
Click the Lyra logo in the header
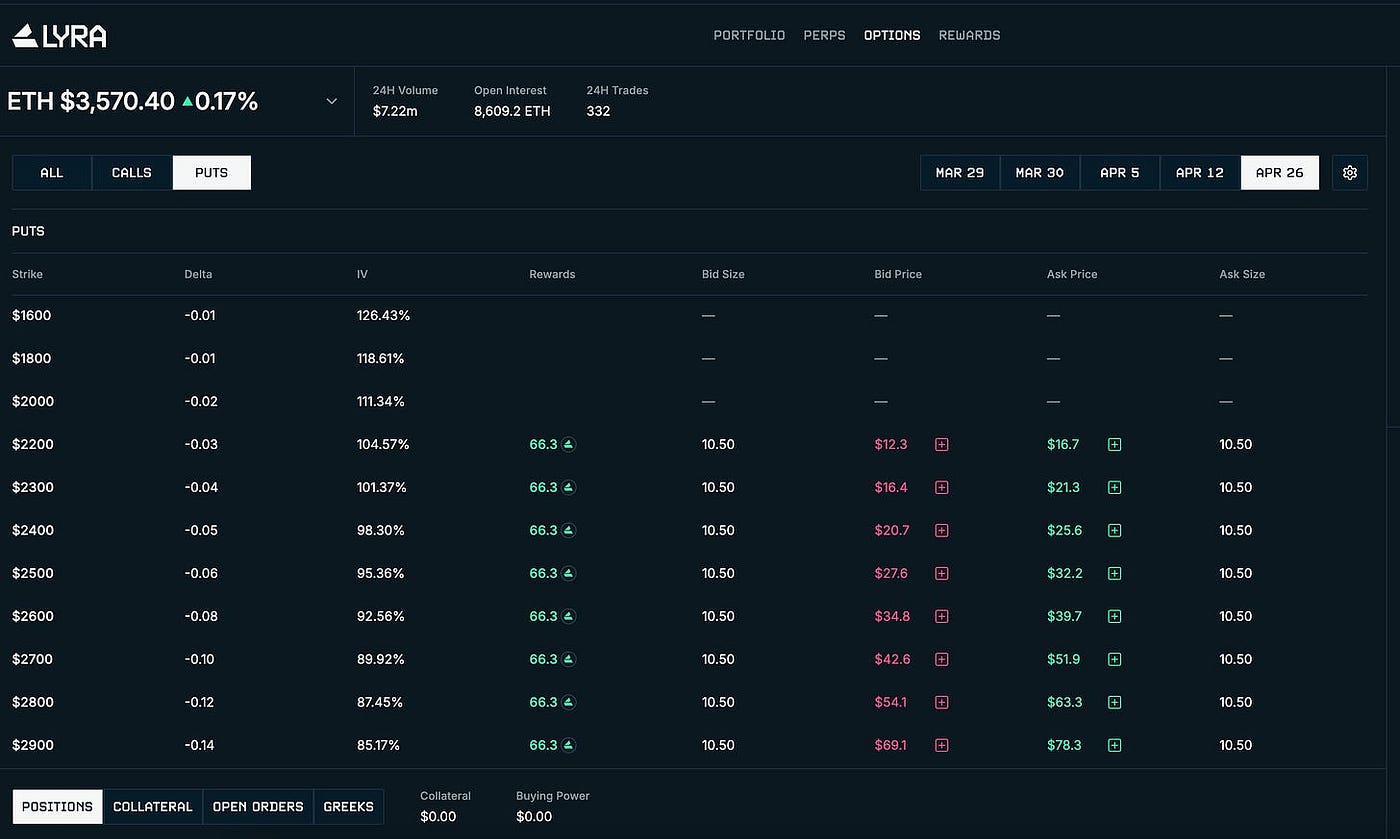click(58, 34)
